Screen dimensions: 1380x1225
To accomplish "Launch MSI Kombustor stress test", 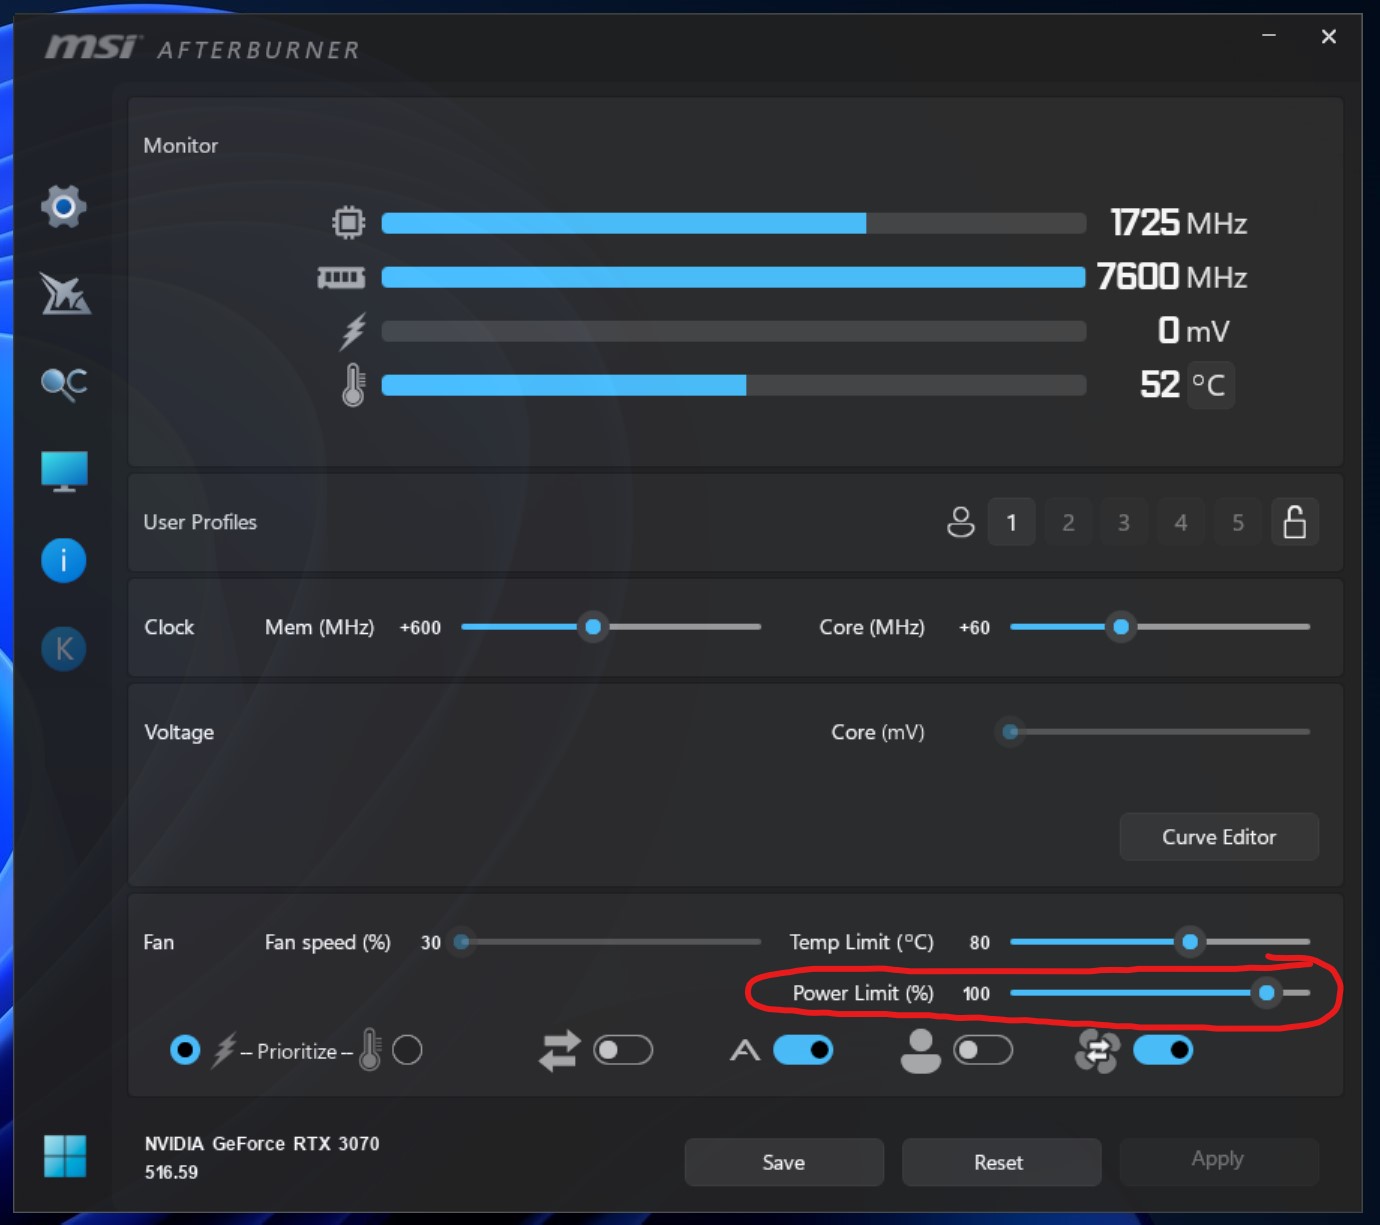I will 63,294.
